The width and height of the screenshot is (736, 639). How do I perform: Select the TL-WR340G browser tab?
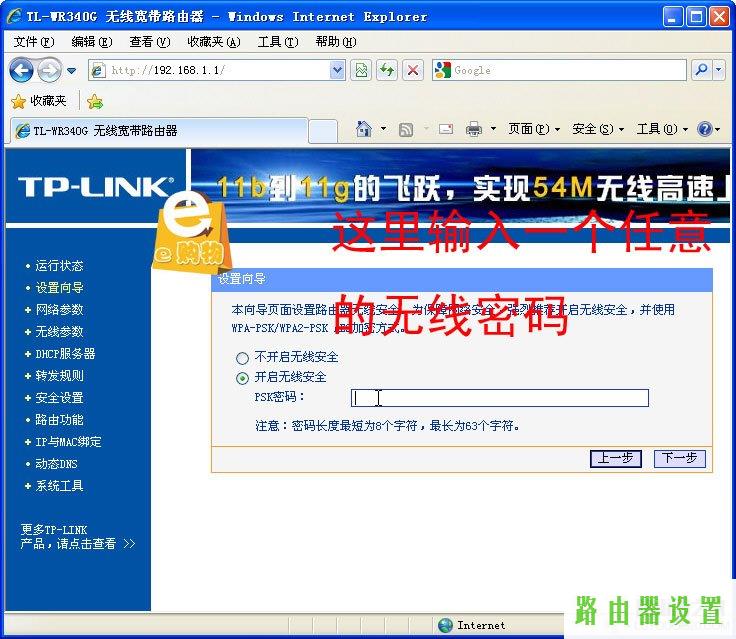point(159,131)
